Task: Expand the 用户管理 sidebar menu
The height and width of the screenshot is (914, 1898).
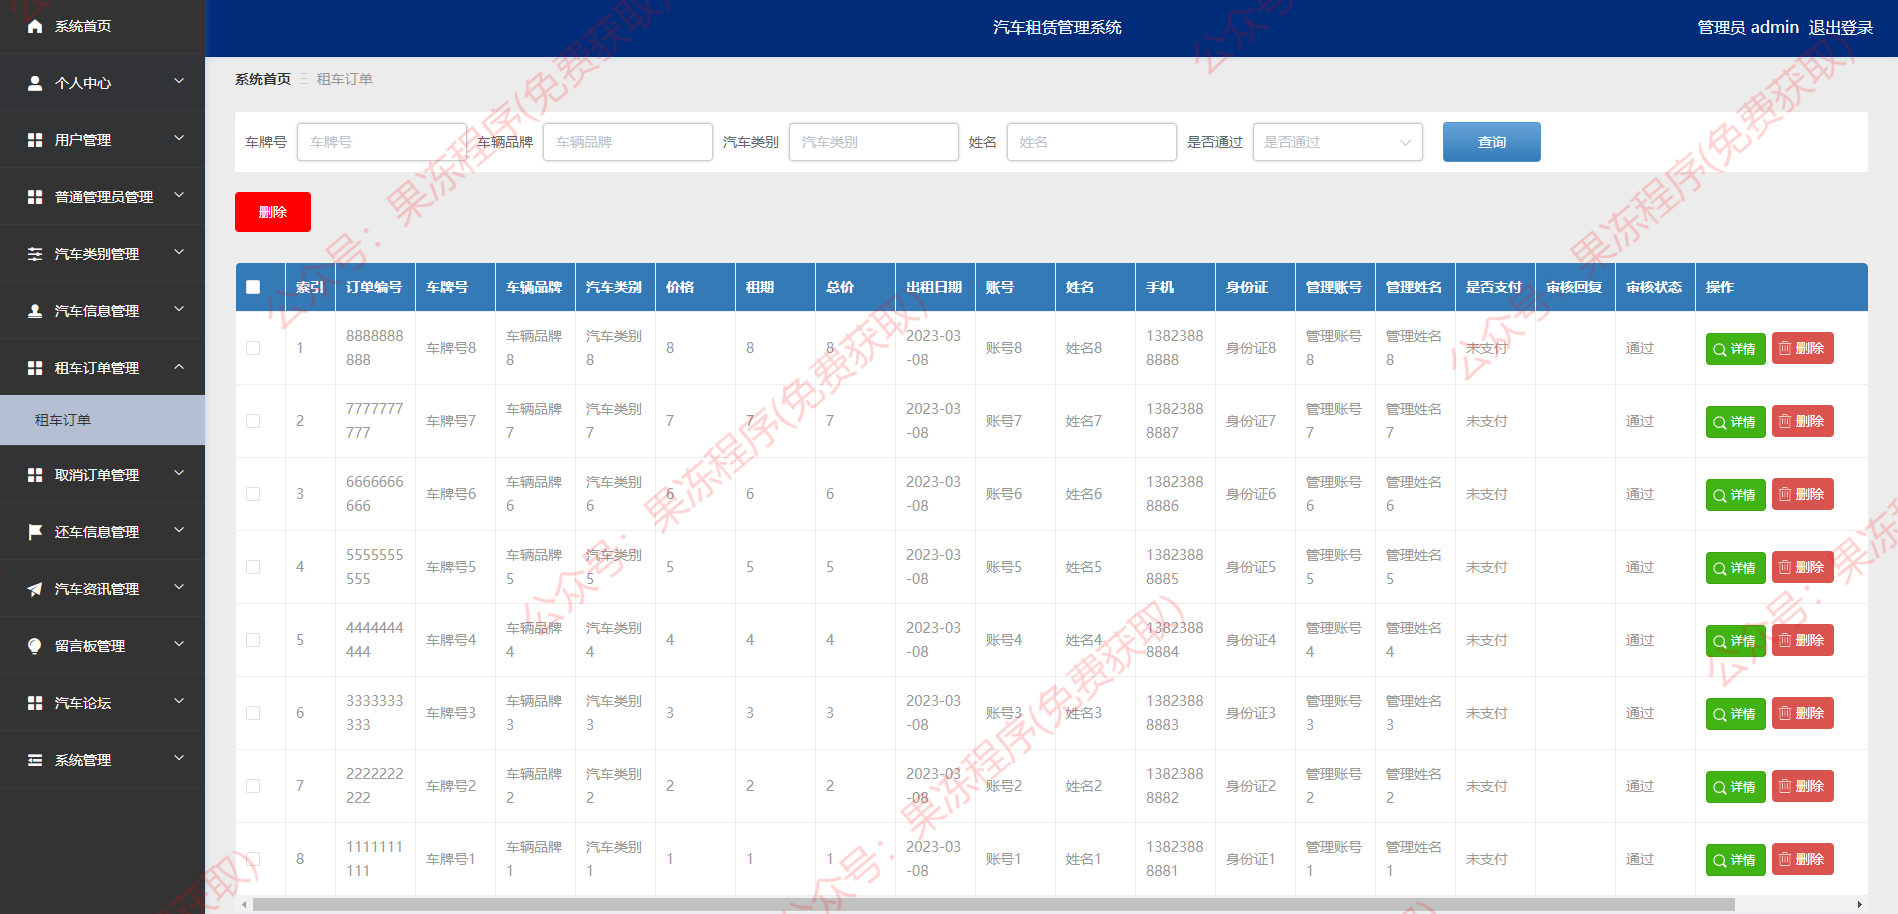Action: coord(103,140)
